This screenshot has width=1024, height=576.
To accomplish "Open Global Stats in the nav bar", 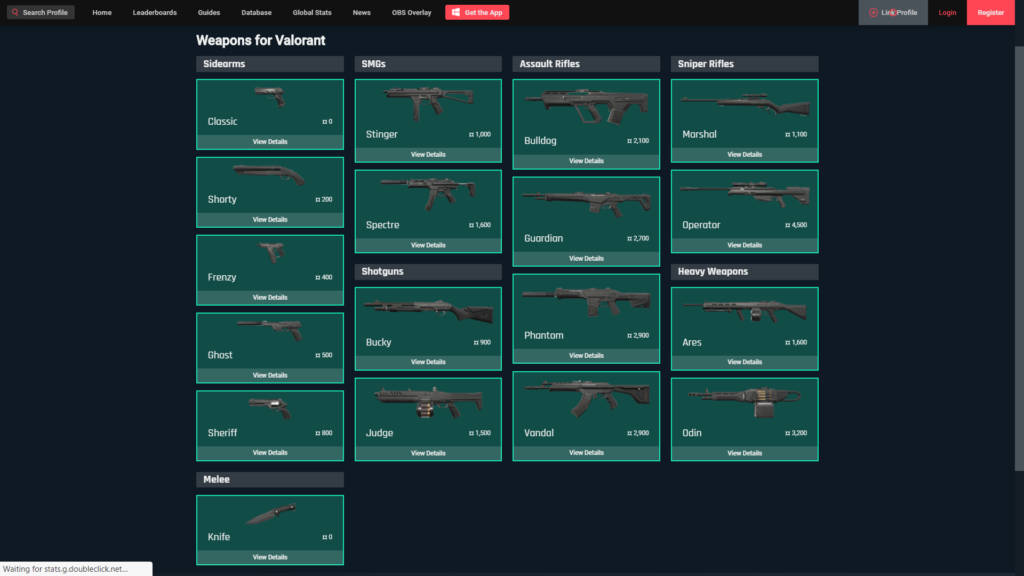I will pyautogui.click(x=312, y=12).
